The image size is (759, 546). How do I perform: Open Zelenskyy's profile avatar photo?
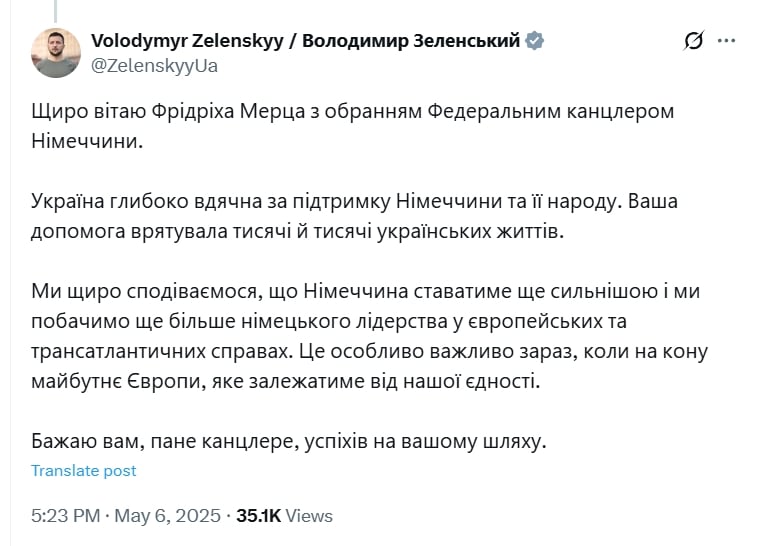(56, 53)
